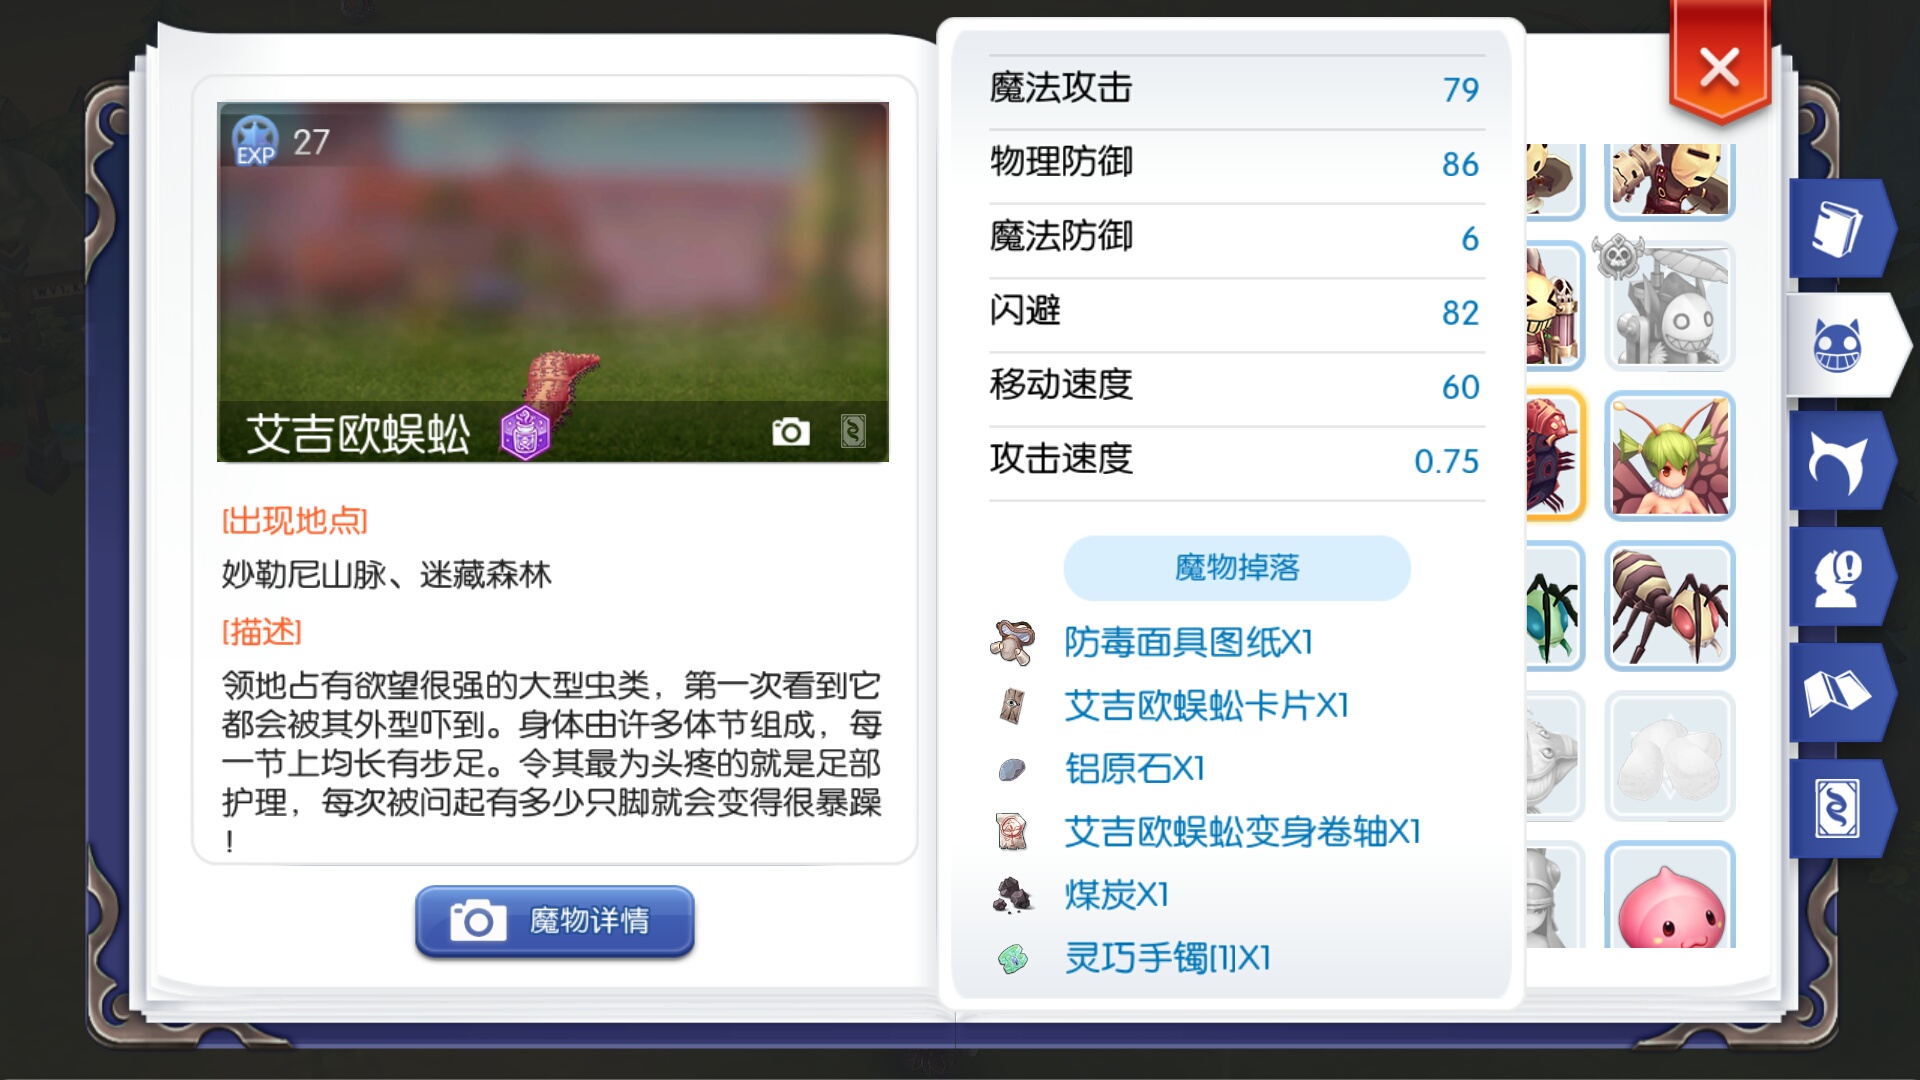Select the white locked blob monster thumbnail

1670,756
